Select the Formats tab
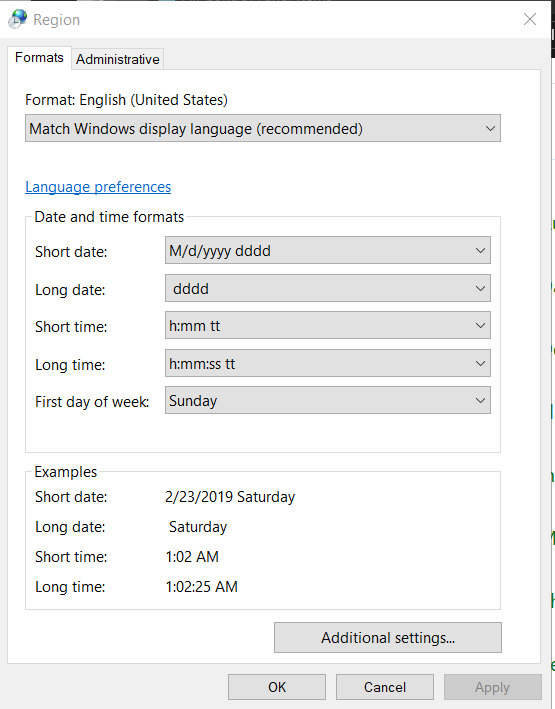 (x=39, y=58)
